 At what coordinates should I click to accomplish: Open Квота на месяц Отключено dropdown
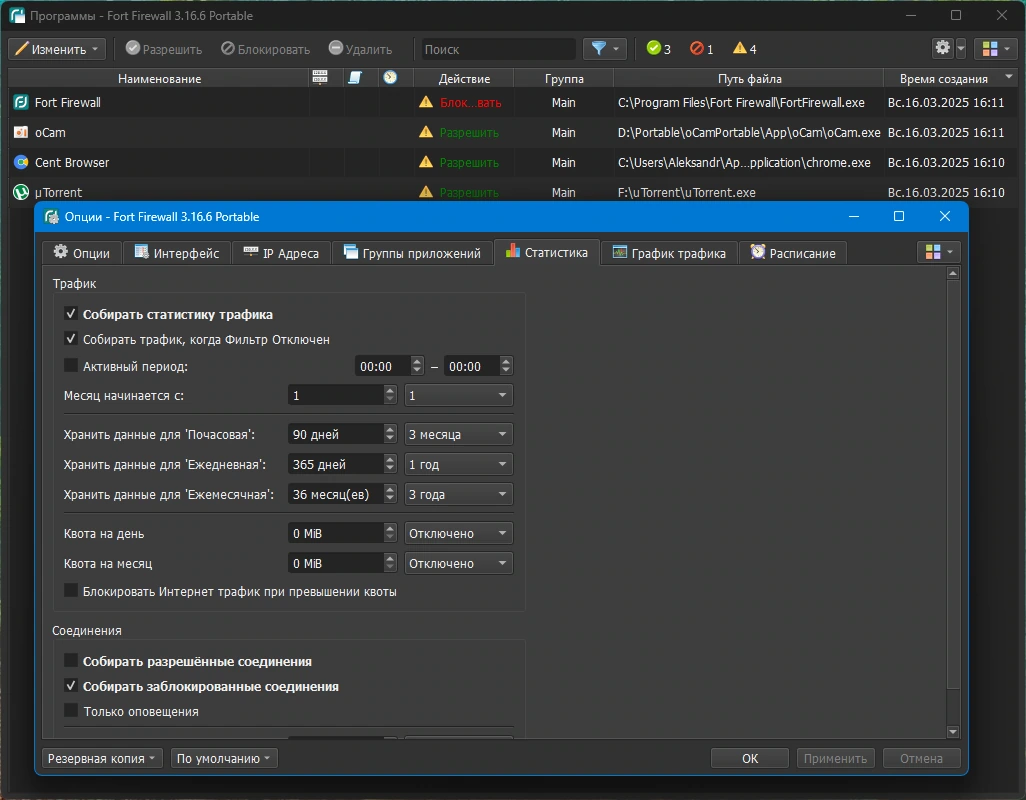pos(459,563)
